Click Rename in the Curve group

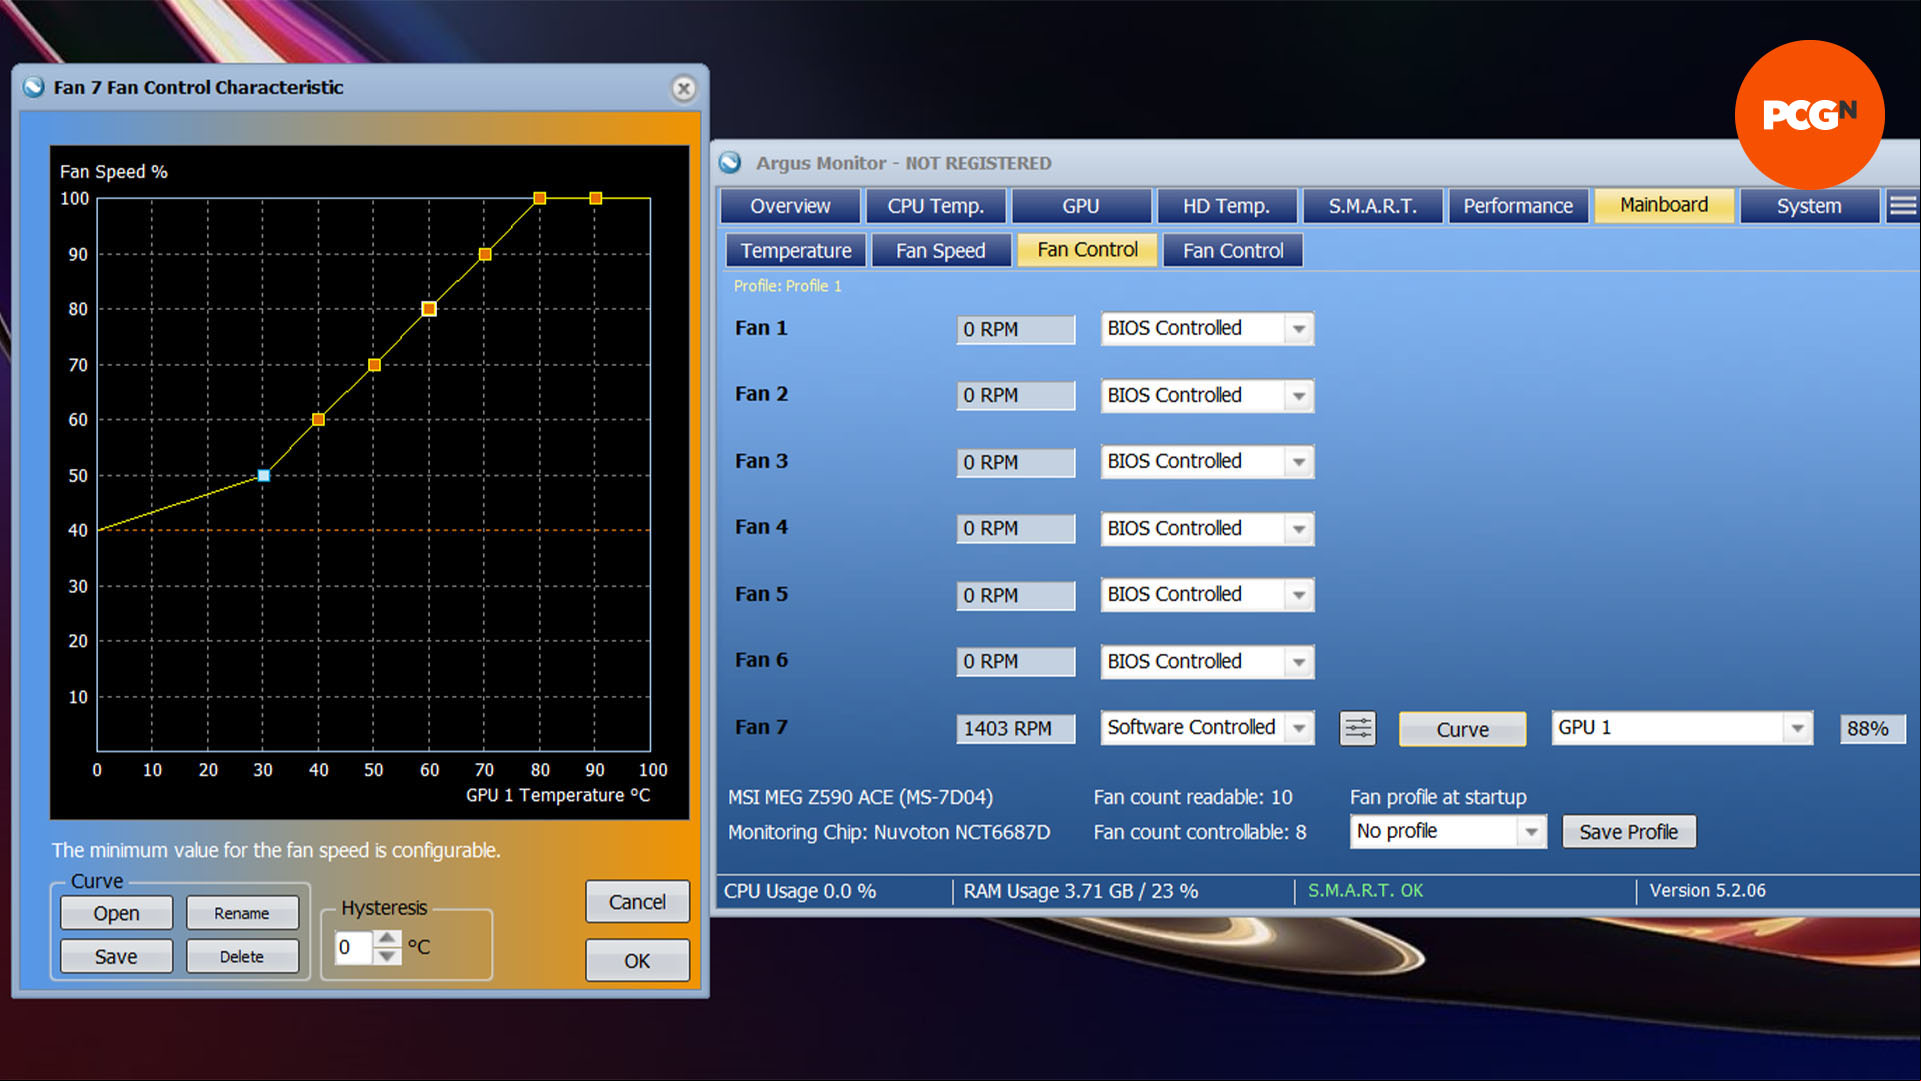pyautogui.click(x=242, y=913)
